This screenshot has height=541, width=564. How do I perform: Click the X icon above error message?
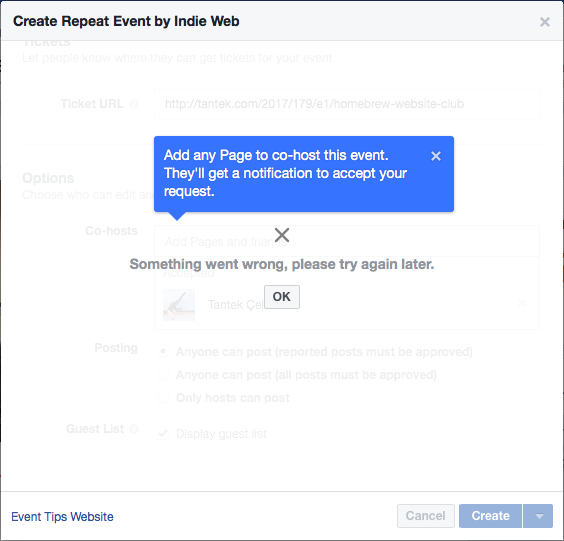click(282, 235)
